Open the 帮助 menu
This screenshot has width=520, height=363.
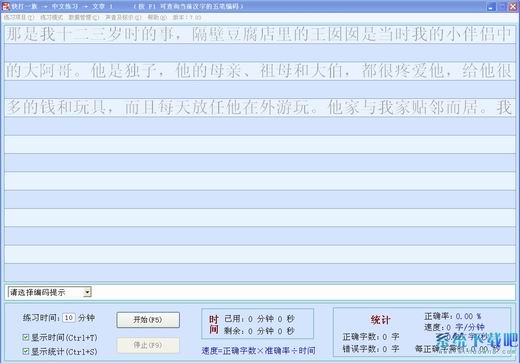click(157, 17)
